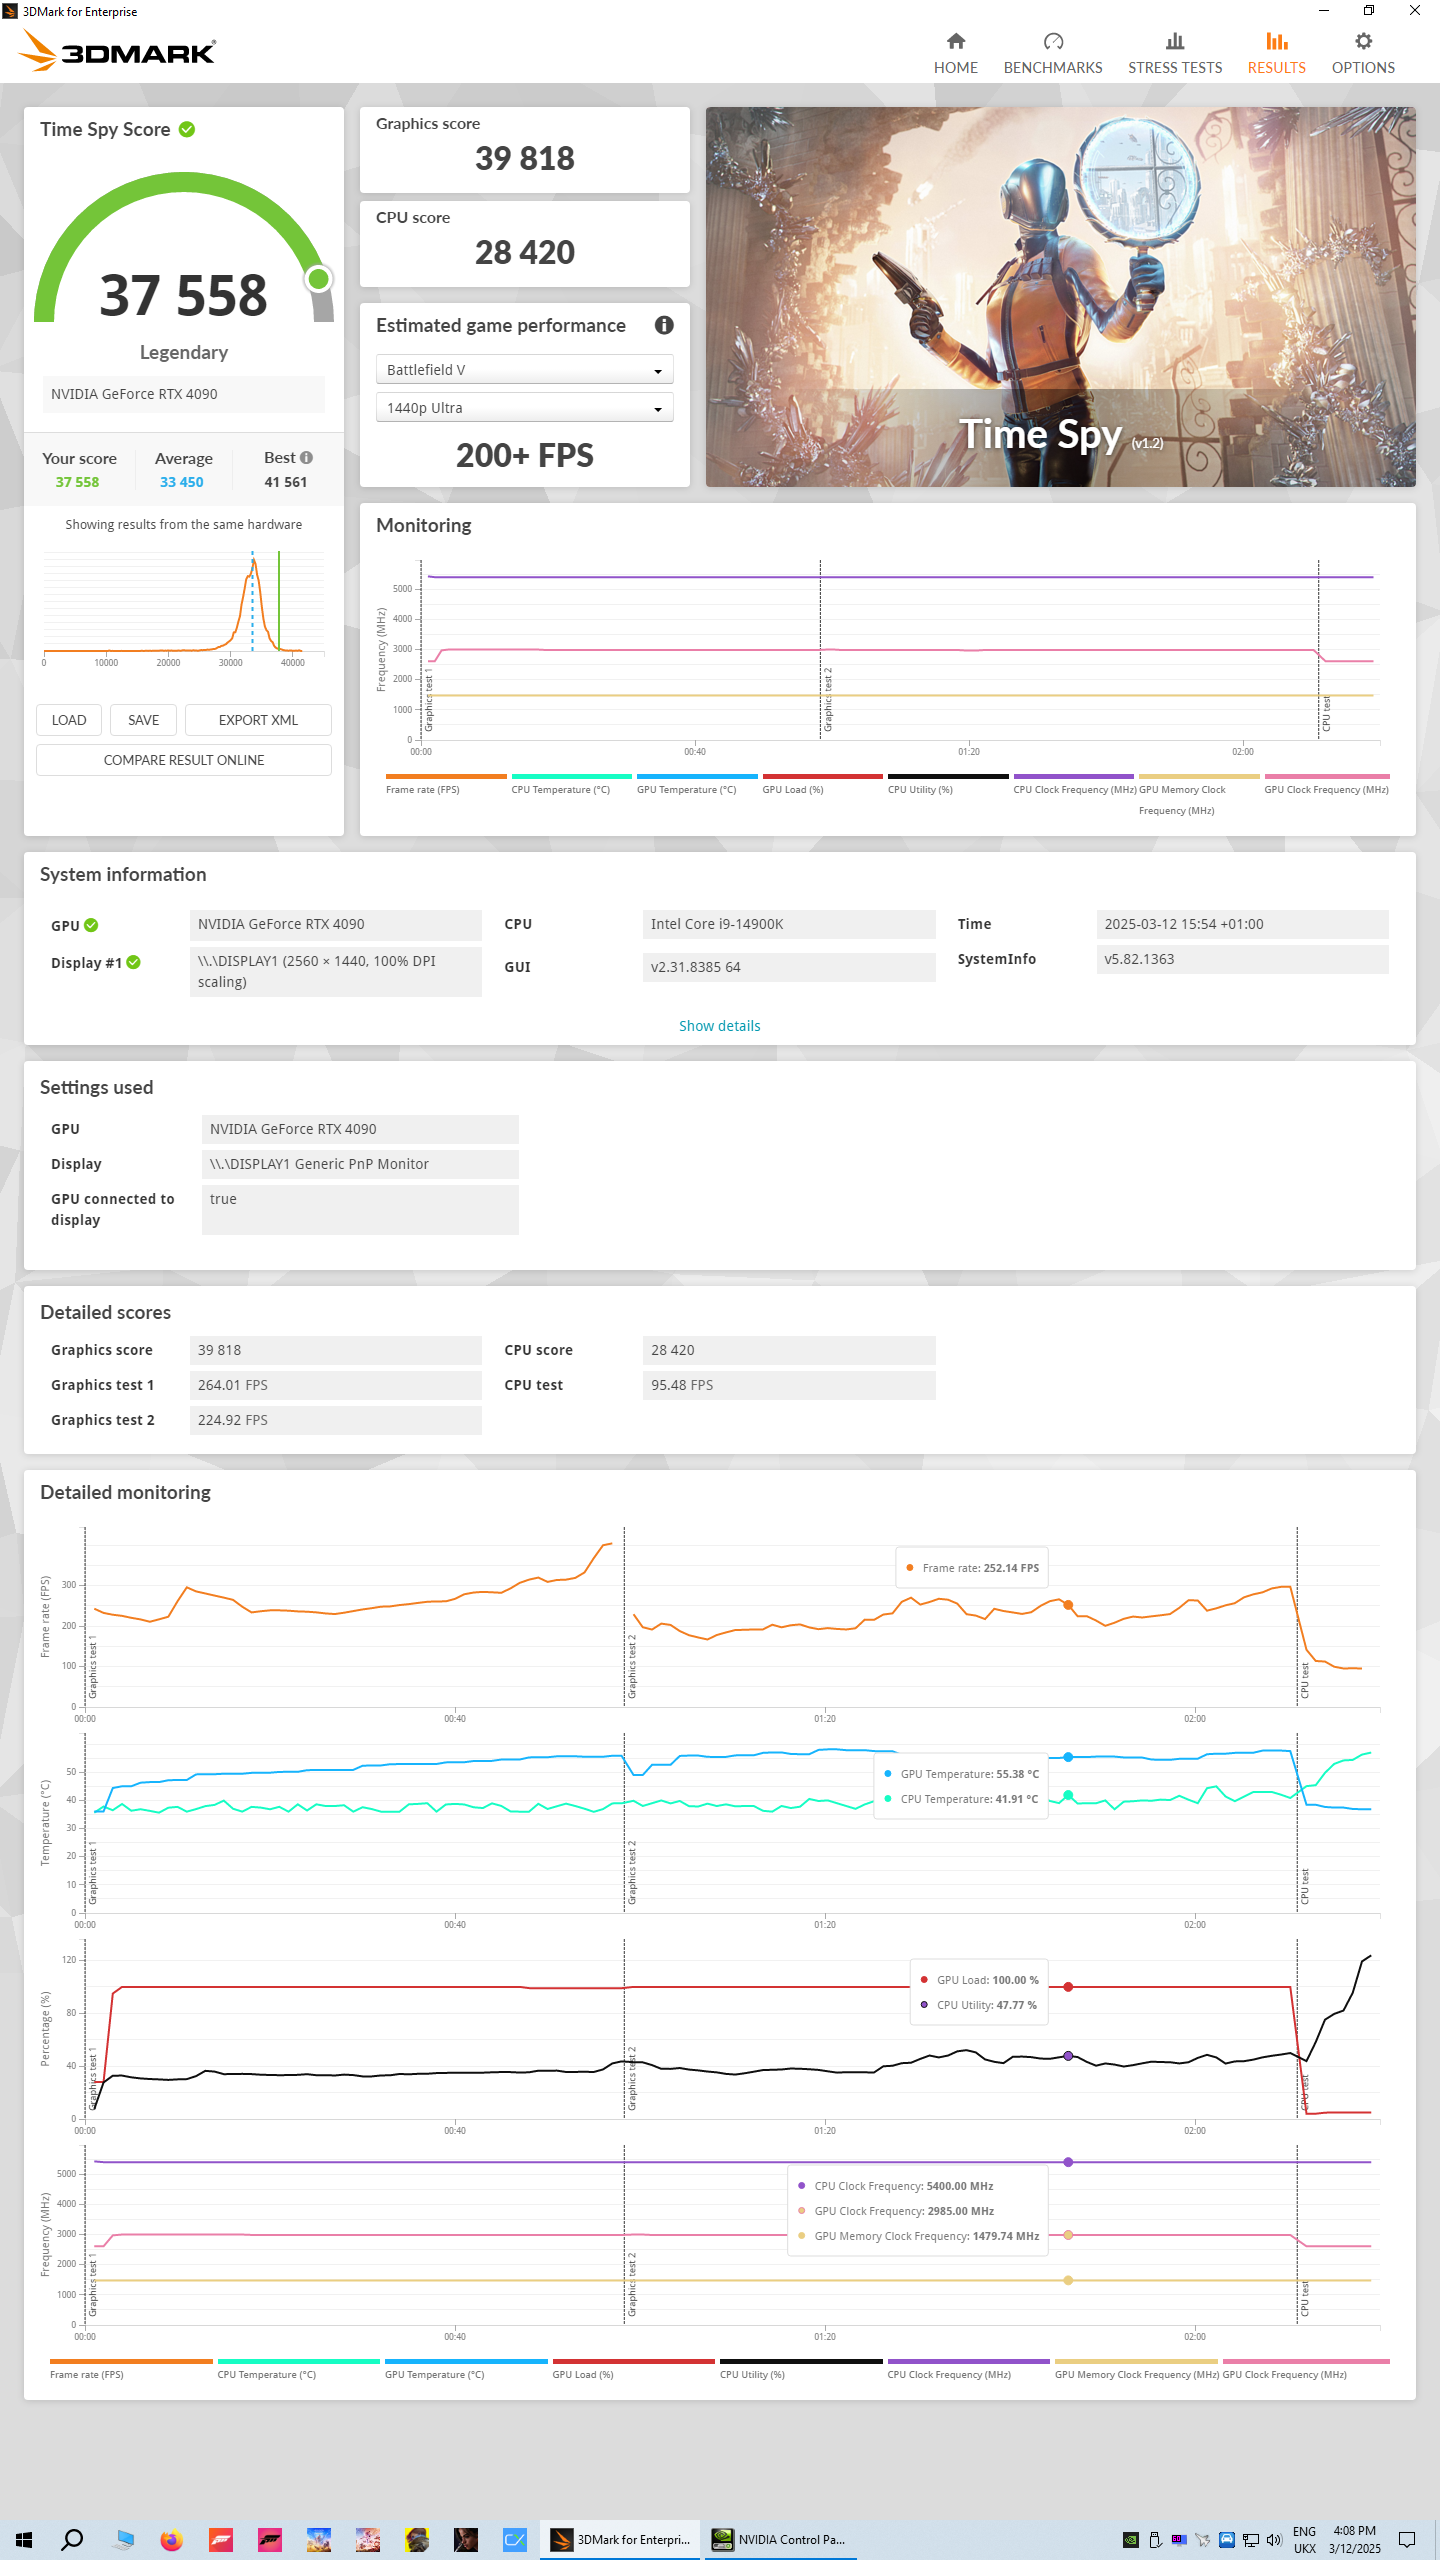Click Compare Result Online button
Image resolution: width=1440 pixels, height=2560 pixels.
(x=184, y=760)
